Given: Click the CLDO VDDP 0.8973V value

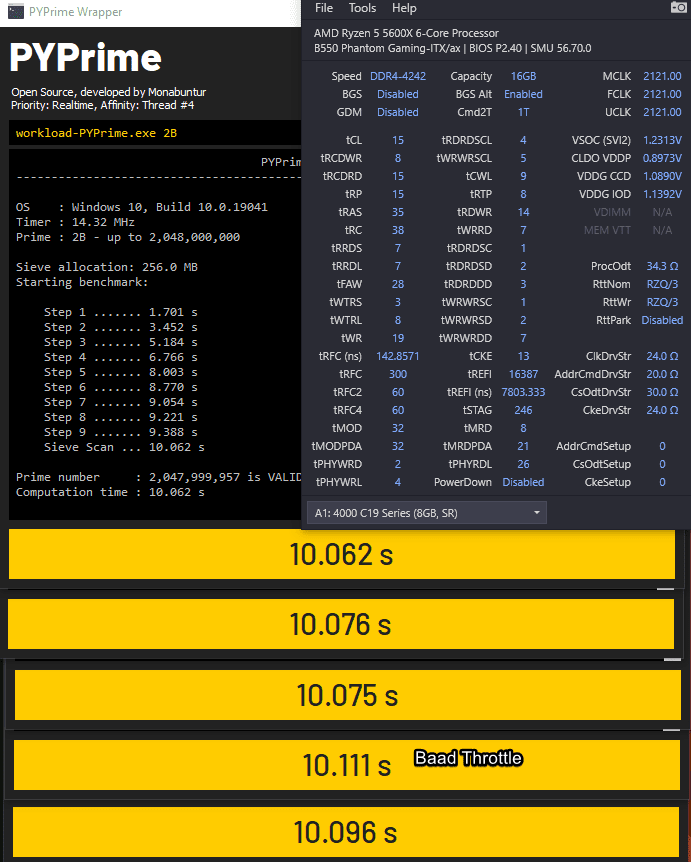Looking at the screenshot, I should [662, 158].
